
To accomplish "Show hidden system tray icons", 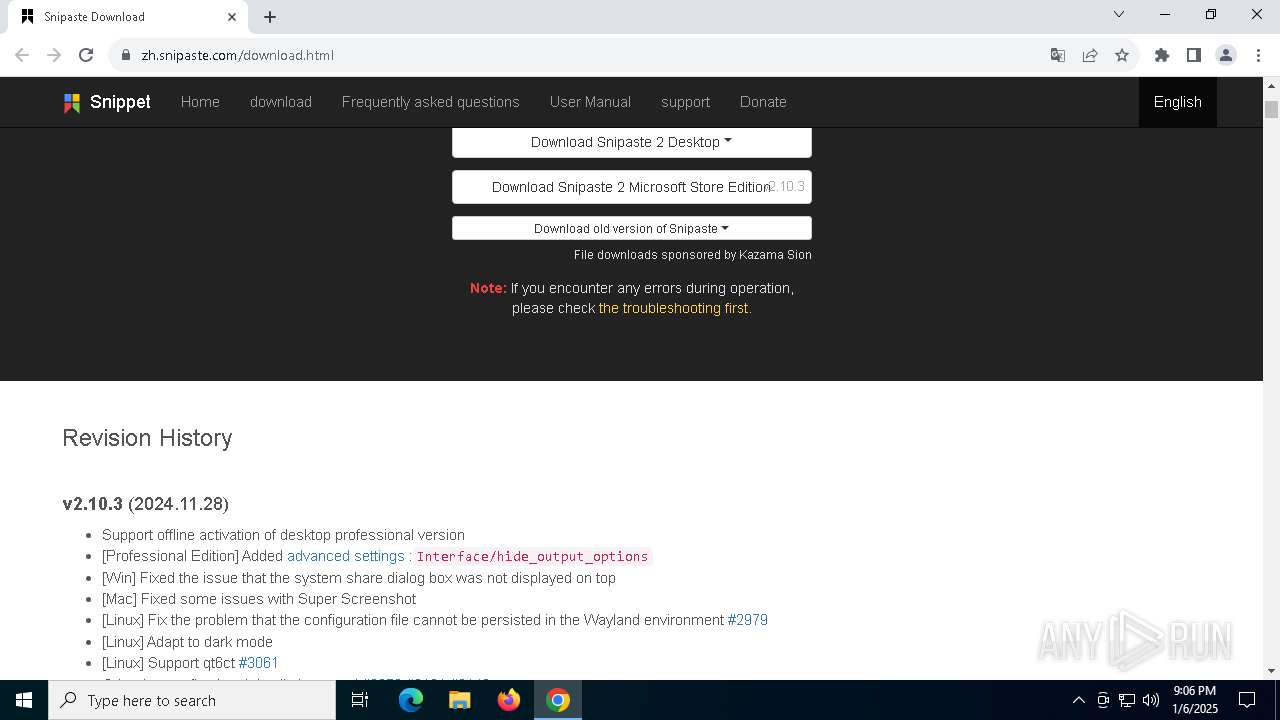I will 1078,700.
